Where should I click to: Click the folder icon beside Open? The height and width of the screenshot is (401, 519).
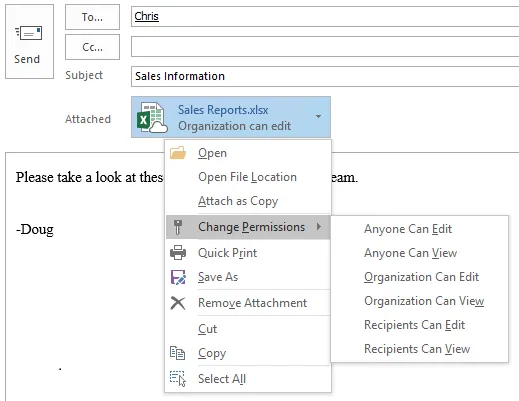pos(178,152)
